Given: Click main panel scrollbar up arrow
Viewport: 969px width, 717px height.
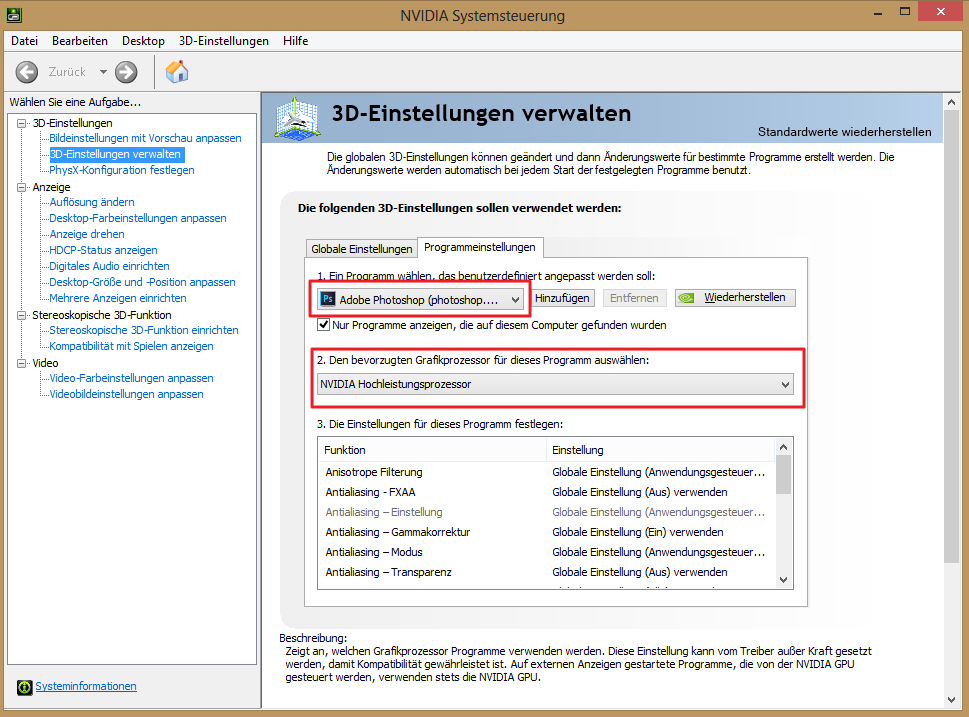Looking at the screenshot, I should coord(952,102).
